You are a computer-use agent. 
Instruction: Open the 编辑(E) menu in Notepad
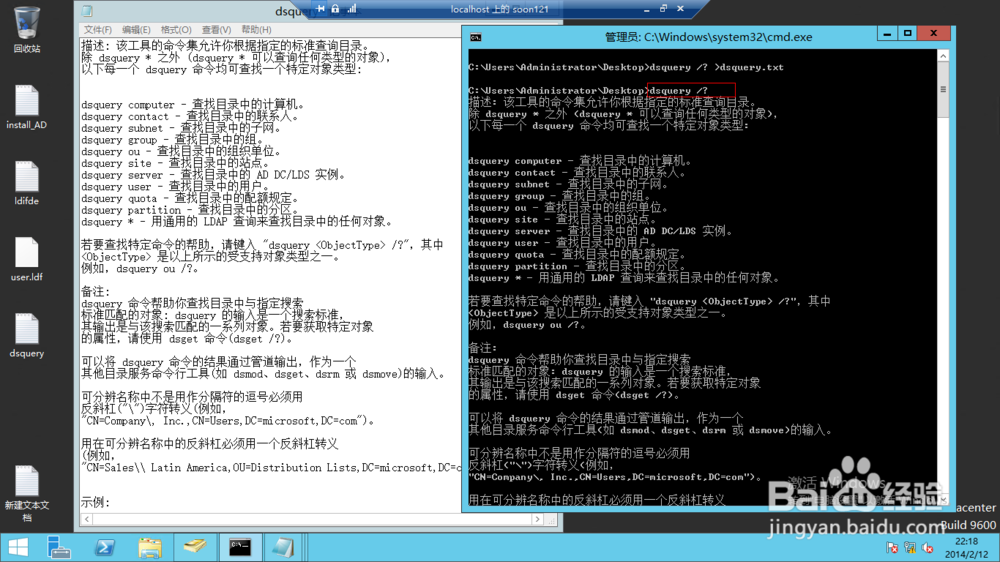coord(136,30)
